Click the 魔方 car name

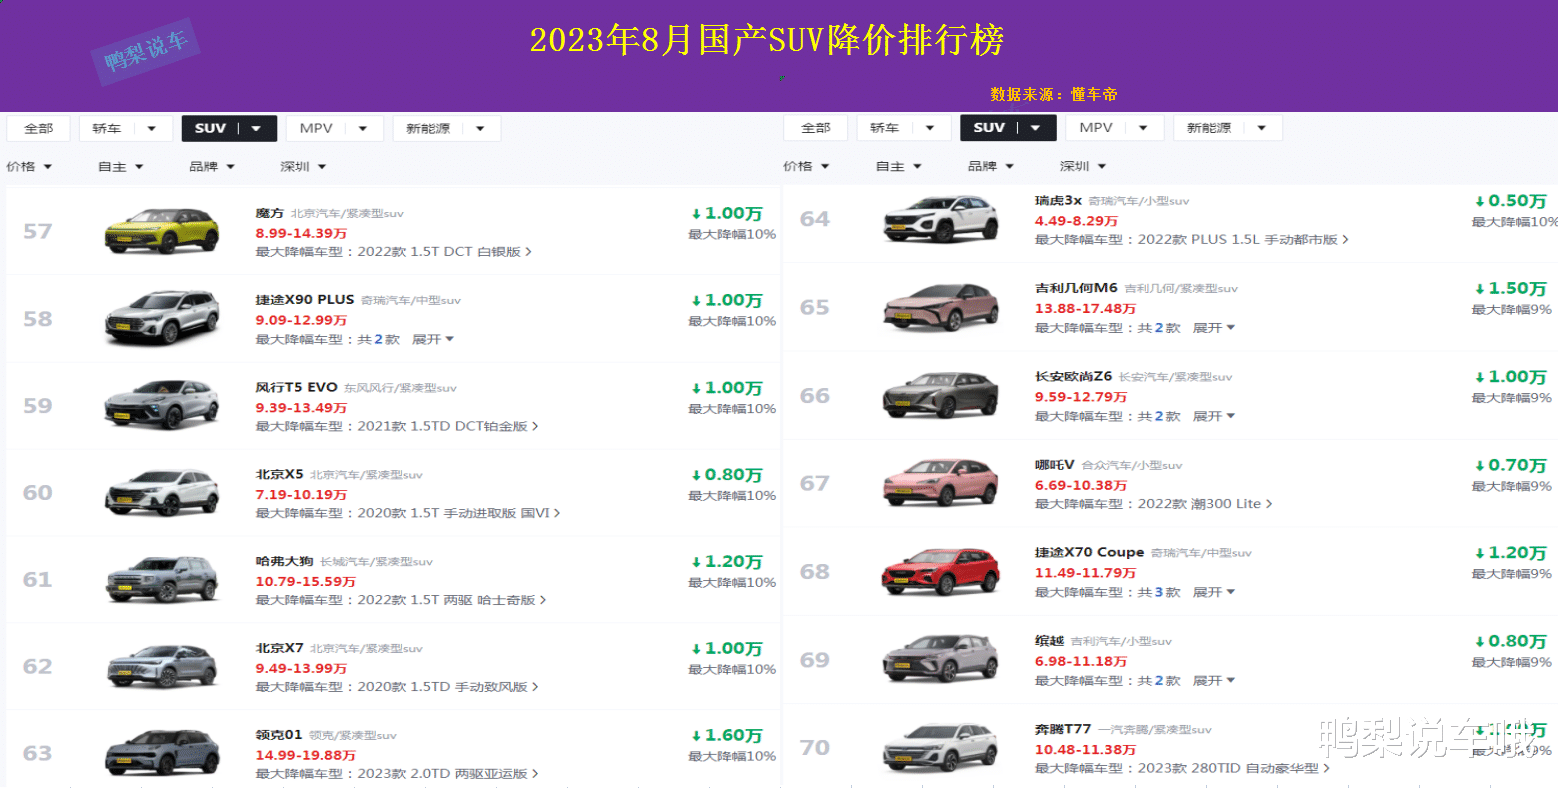(x=269, y=213)
